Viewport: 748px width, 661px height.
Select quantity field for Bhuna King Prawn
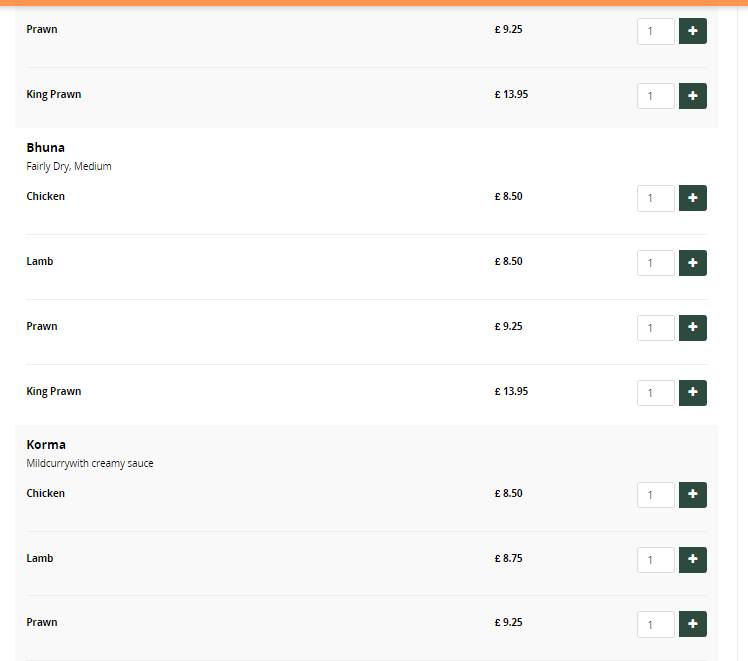[x=656, y=393]
